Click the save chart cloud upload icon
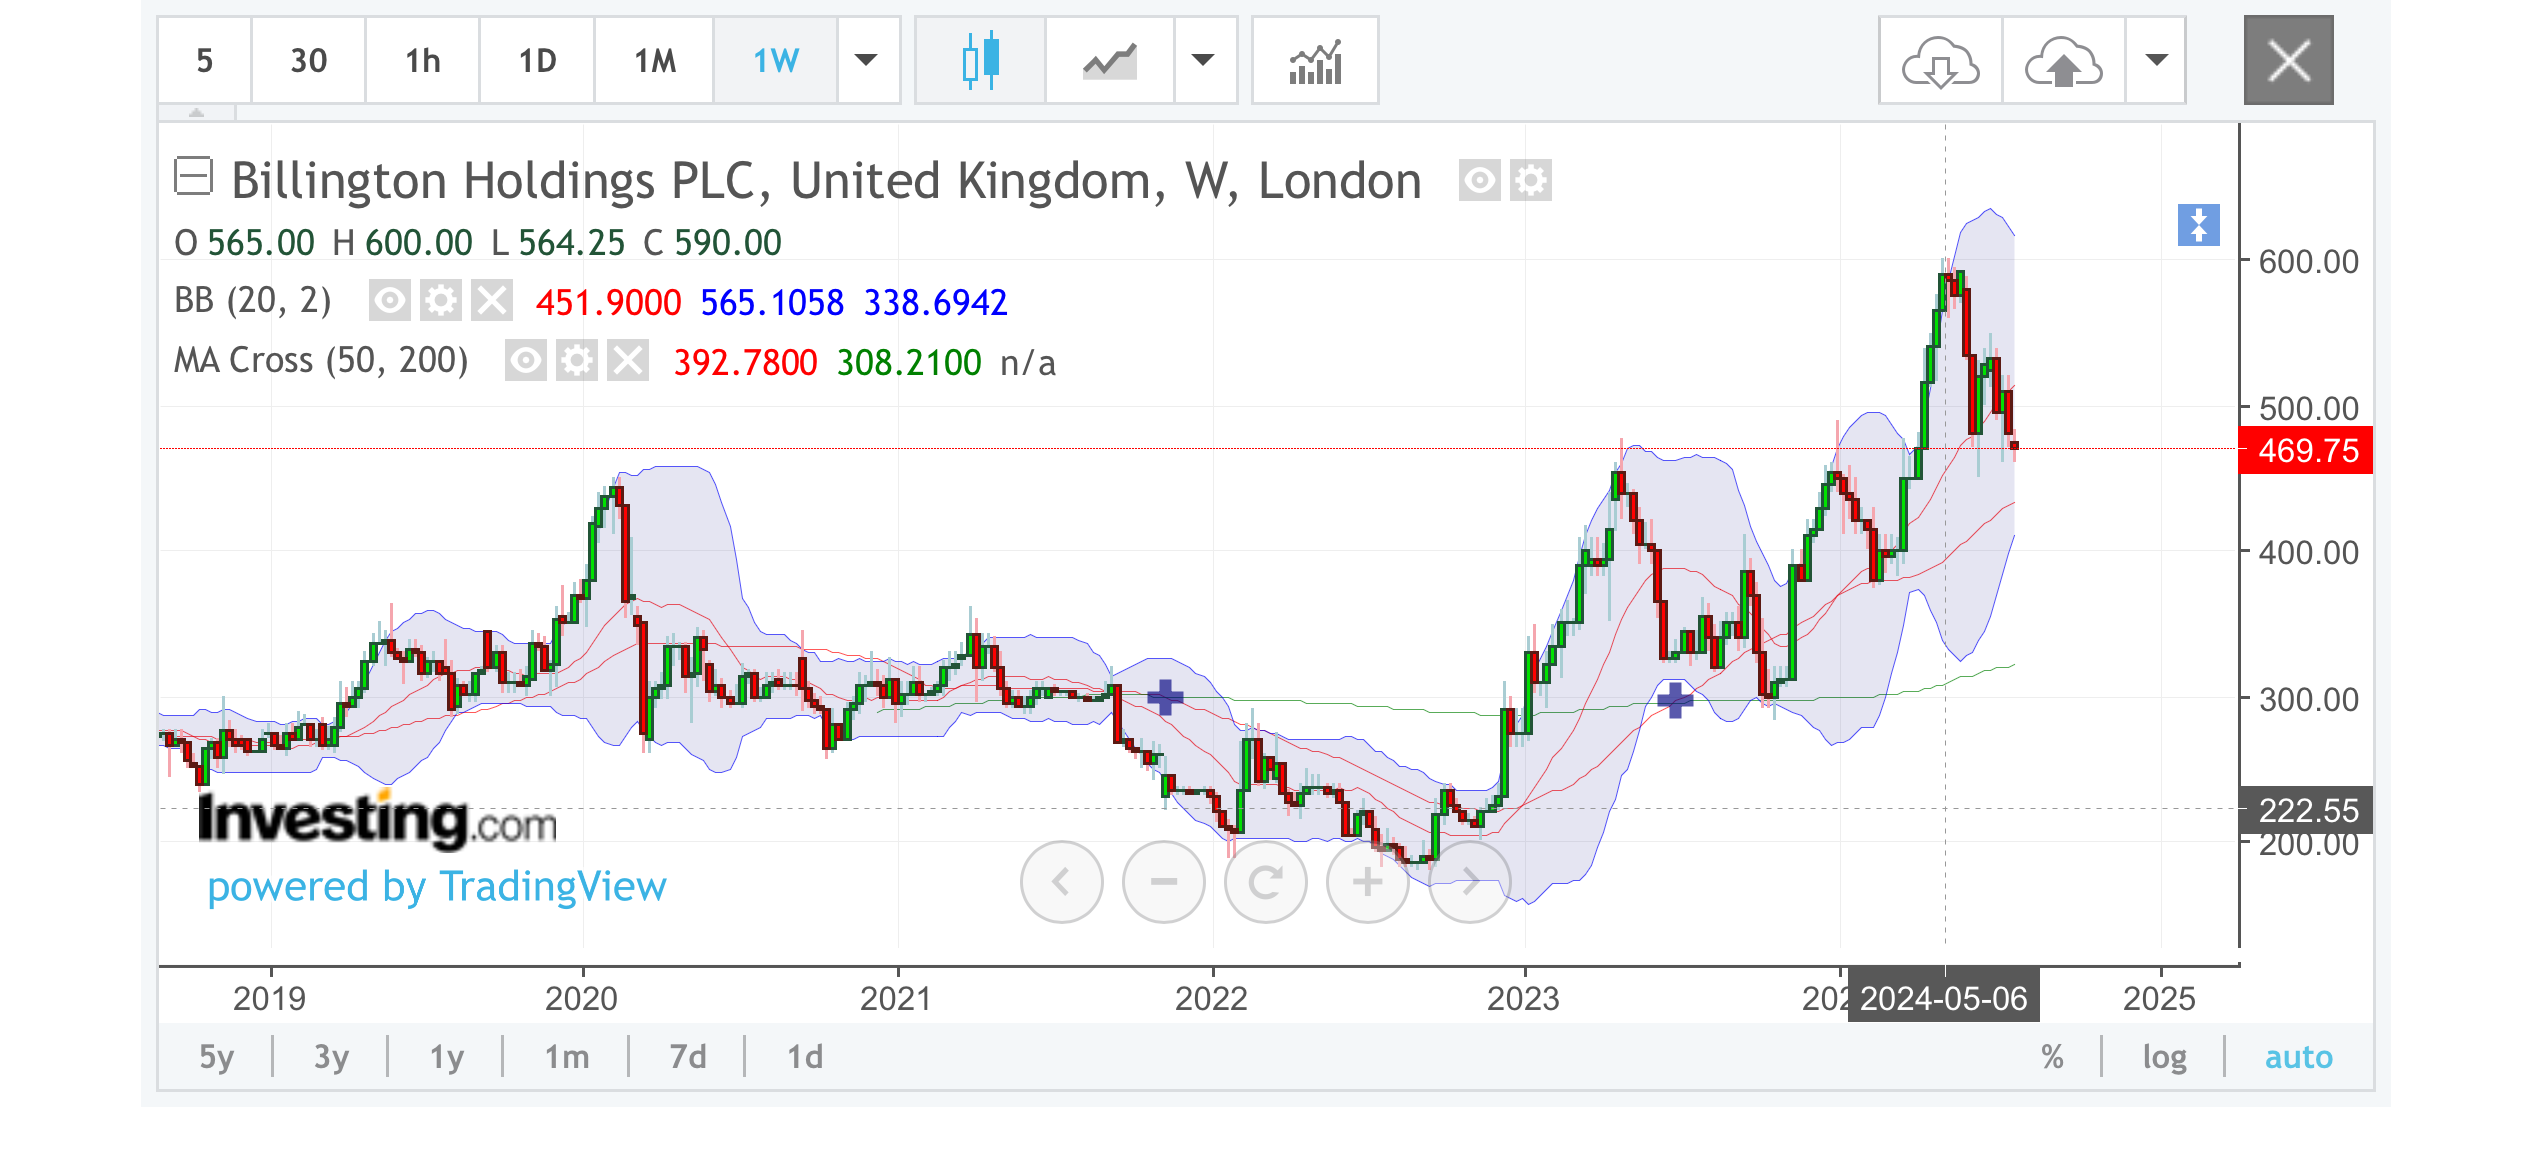This screenshot has height=1170, width=2532. click(2063, 60)
